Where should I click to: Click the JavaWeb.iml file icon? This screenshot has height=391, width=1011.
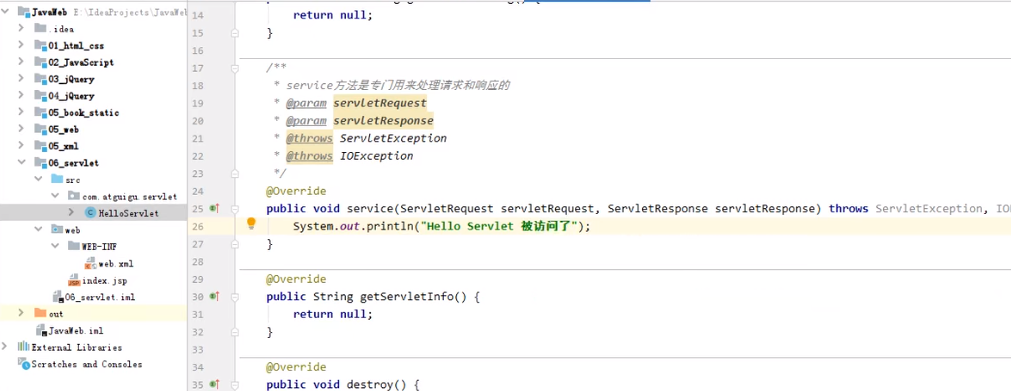tap(41, 330)
